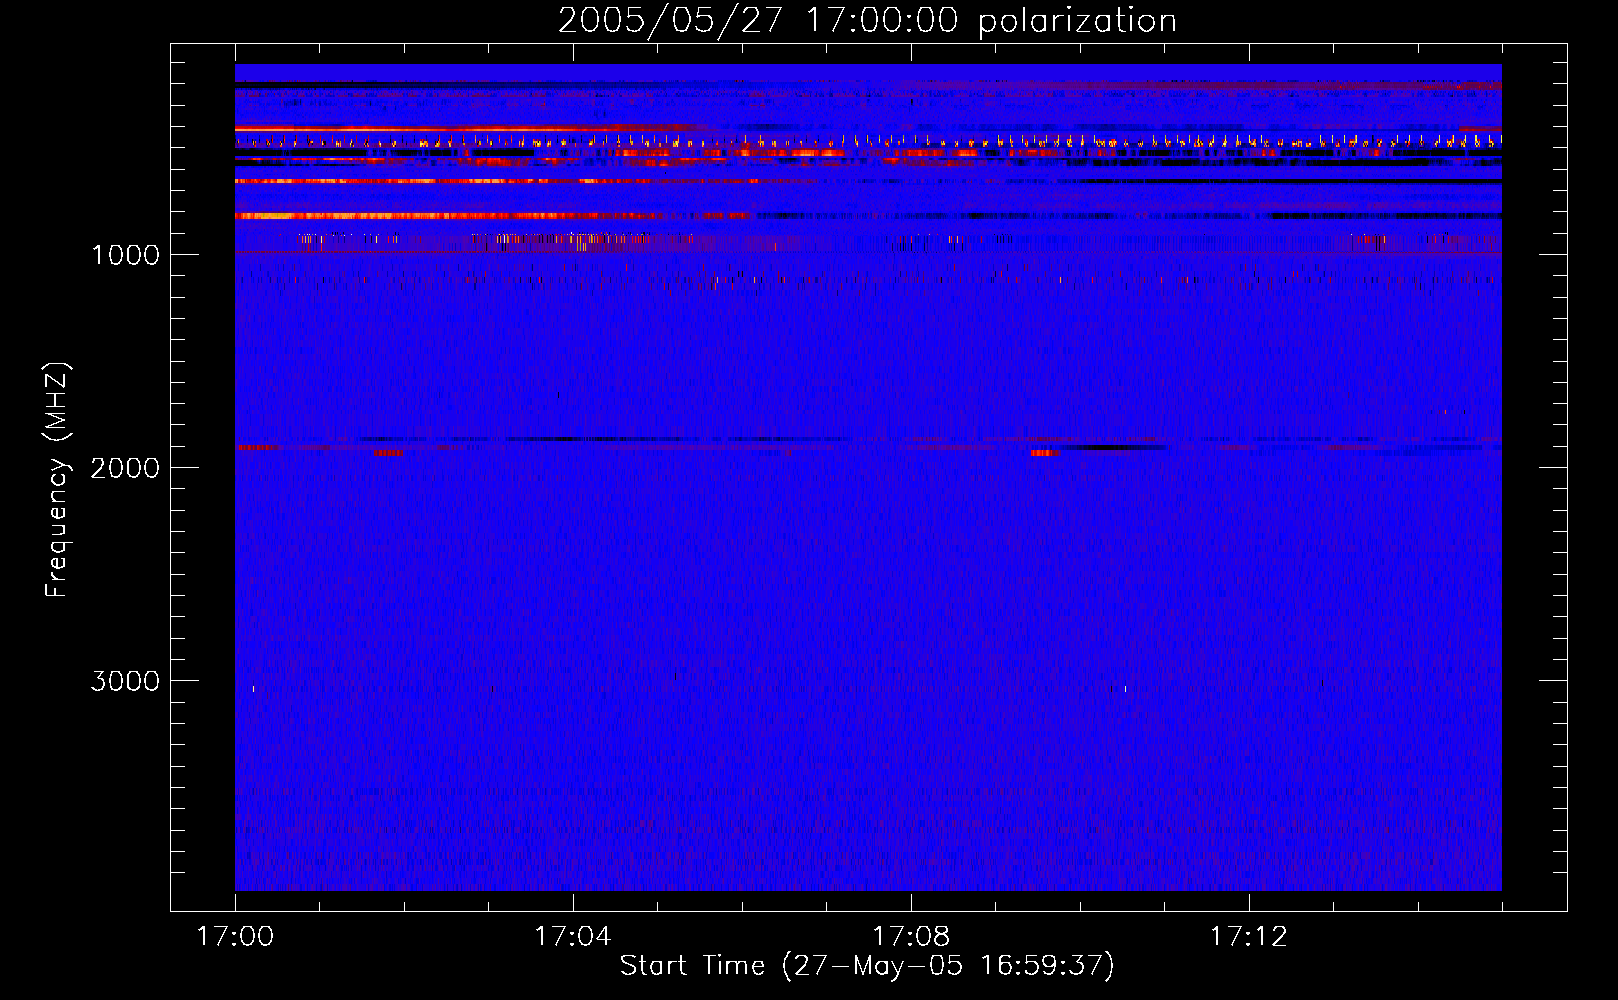Select the 'Frequency (MHZ)' y-axis label

pos(57,480)
